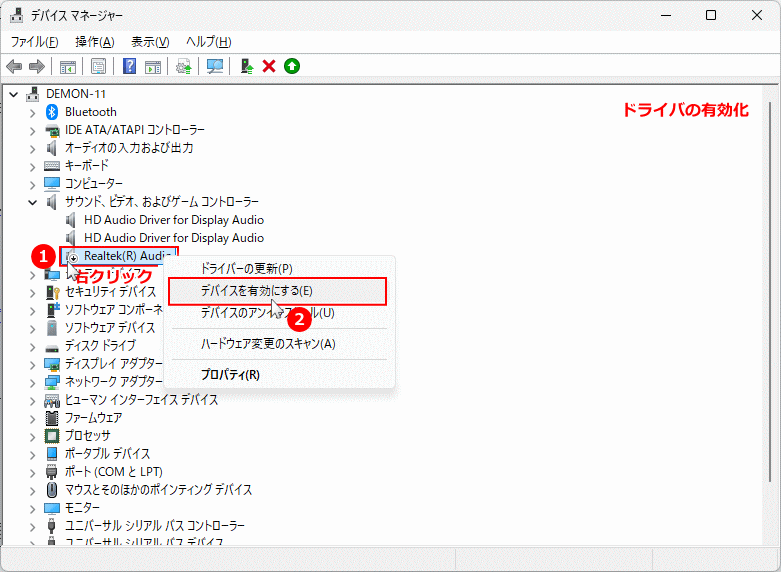The width and height of the screenshot is (781, 572).
Task: Click the コンピューター monitor icon
Action: 52,184
